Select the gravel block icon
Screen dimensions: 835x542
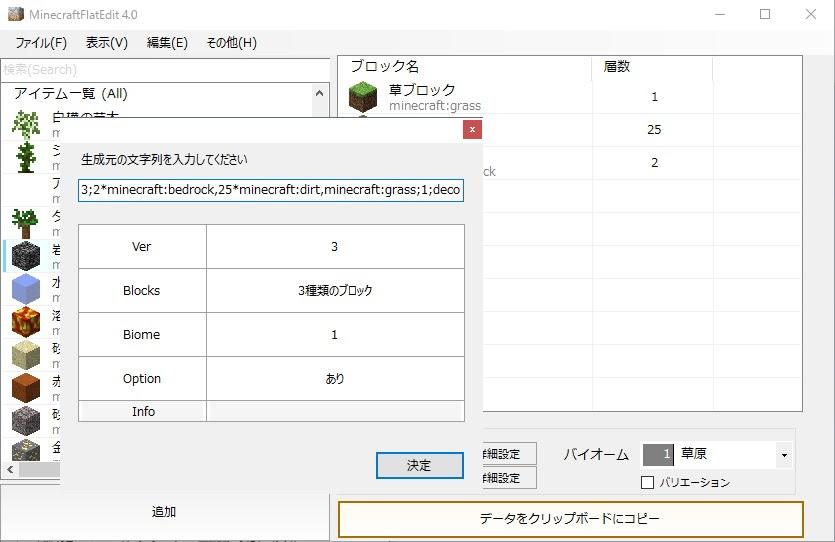click(x=26, y=421)
